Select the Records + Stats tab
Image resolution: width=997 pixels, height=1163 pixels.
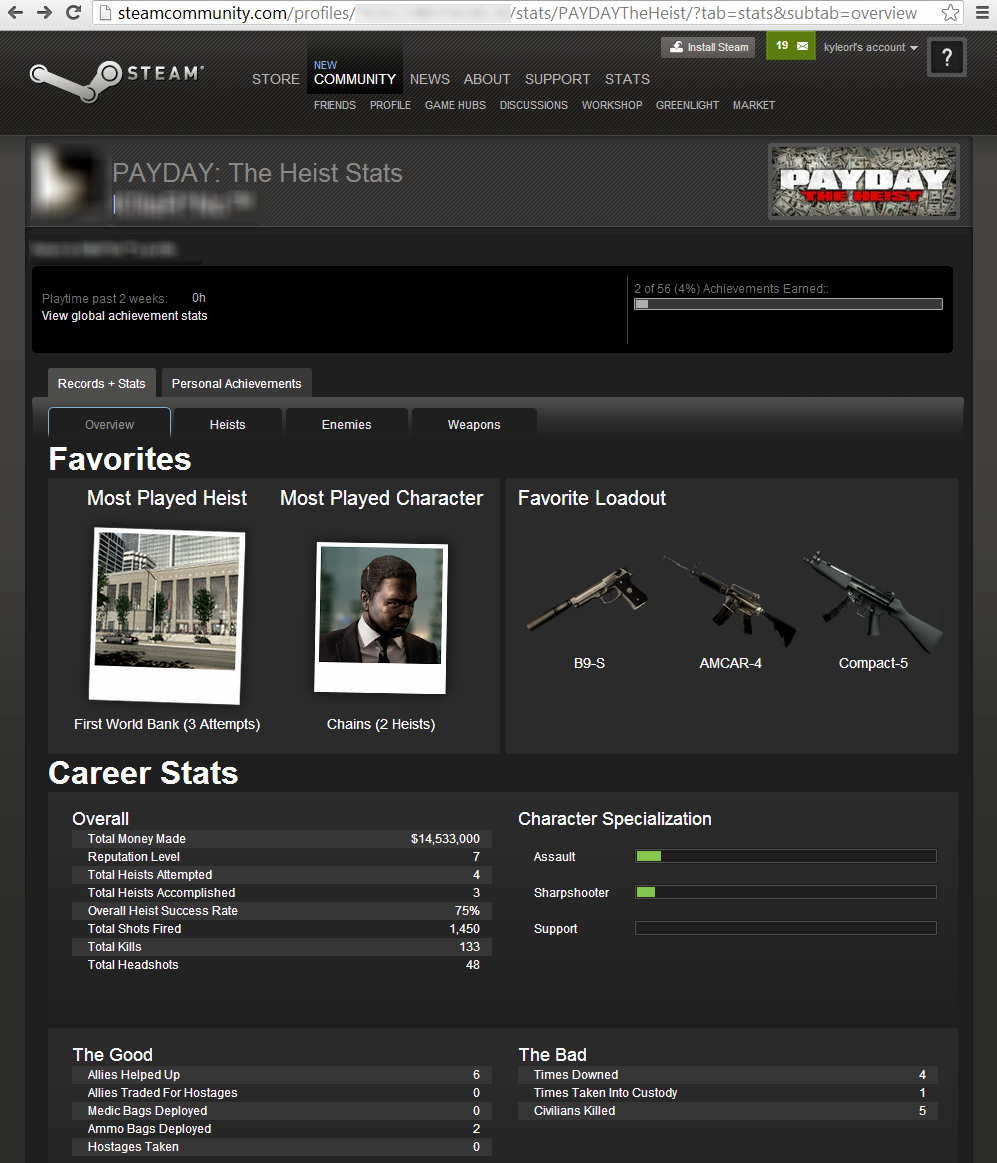tap(102, 383)
